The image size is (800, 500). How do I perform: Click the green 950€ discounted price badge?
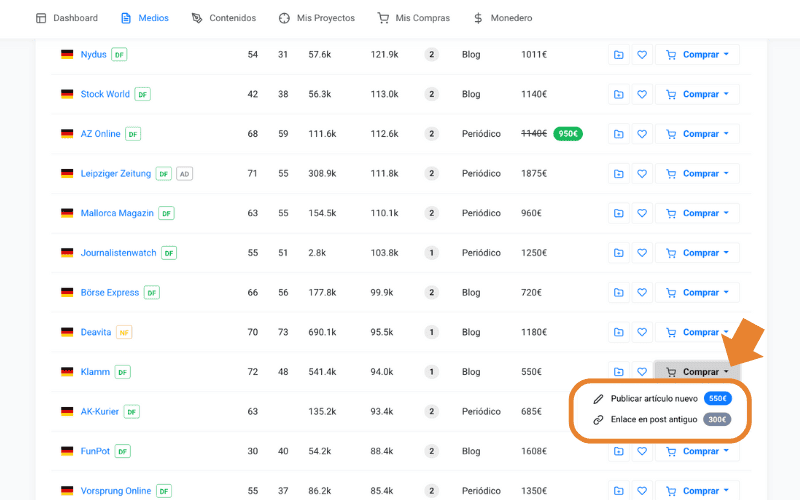click(x=568, y=134)
